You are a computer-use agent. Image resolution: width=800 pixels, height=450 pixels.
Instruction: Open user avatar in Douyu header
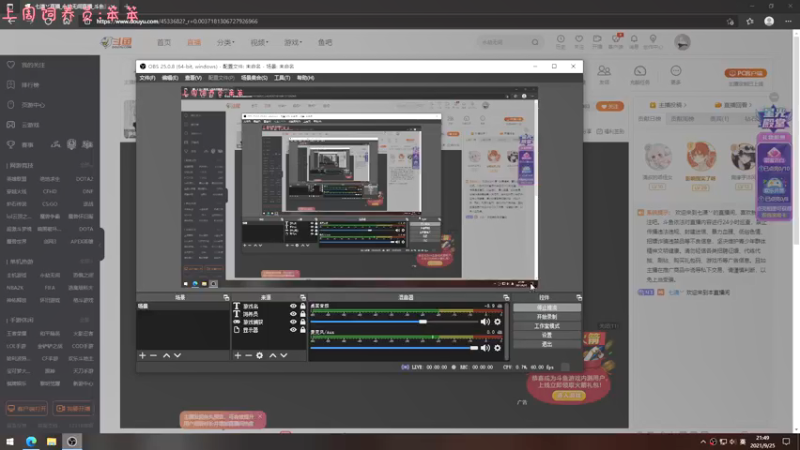[x=682, y=42]
